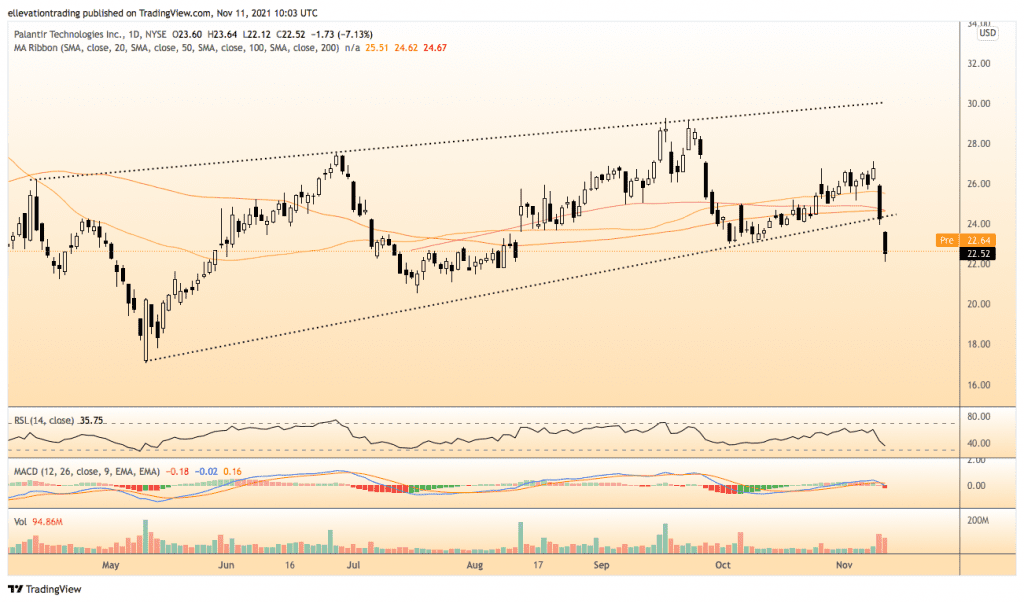Click the MACD (12, 26, close, 9, EMA, EMA) label
The width and height of the screenshot is (1024, 603).
point(86,471)
